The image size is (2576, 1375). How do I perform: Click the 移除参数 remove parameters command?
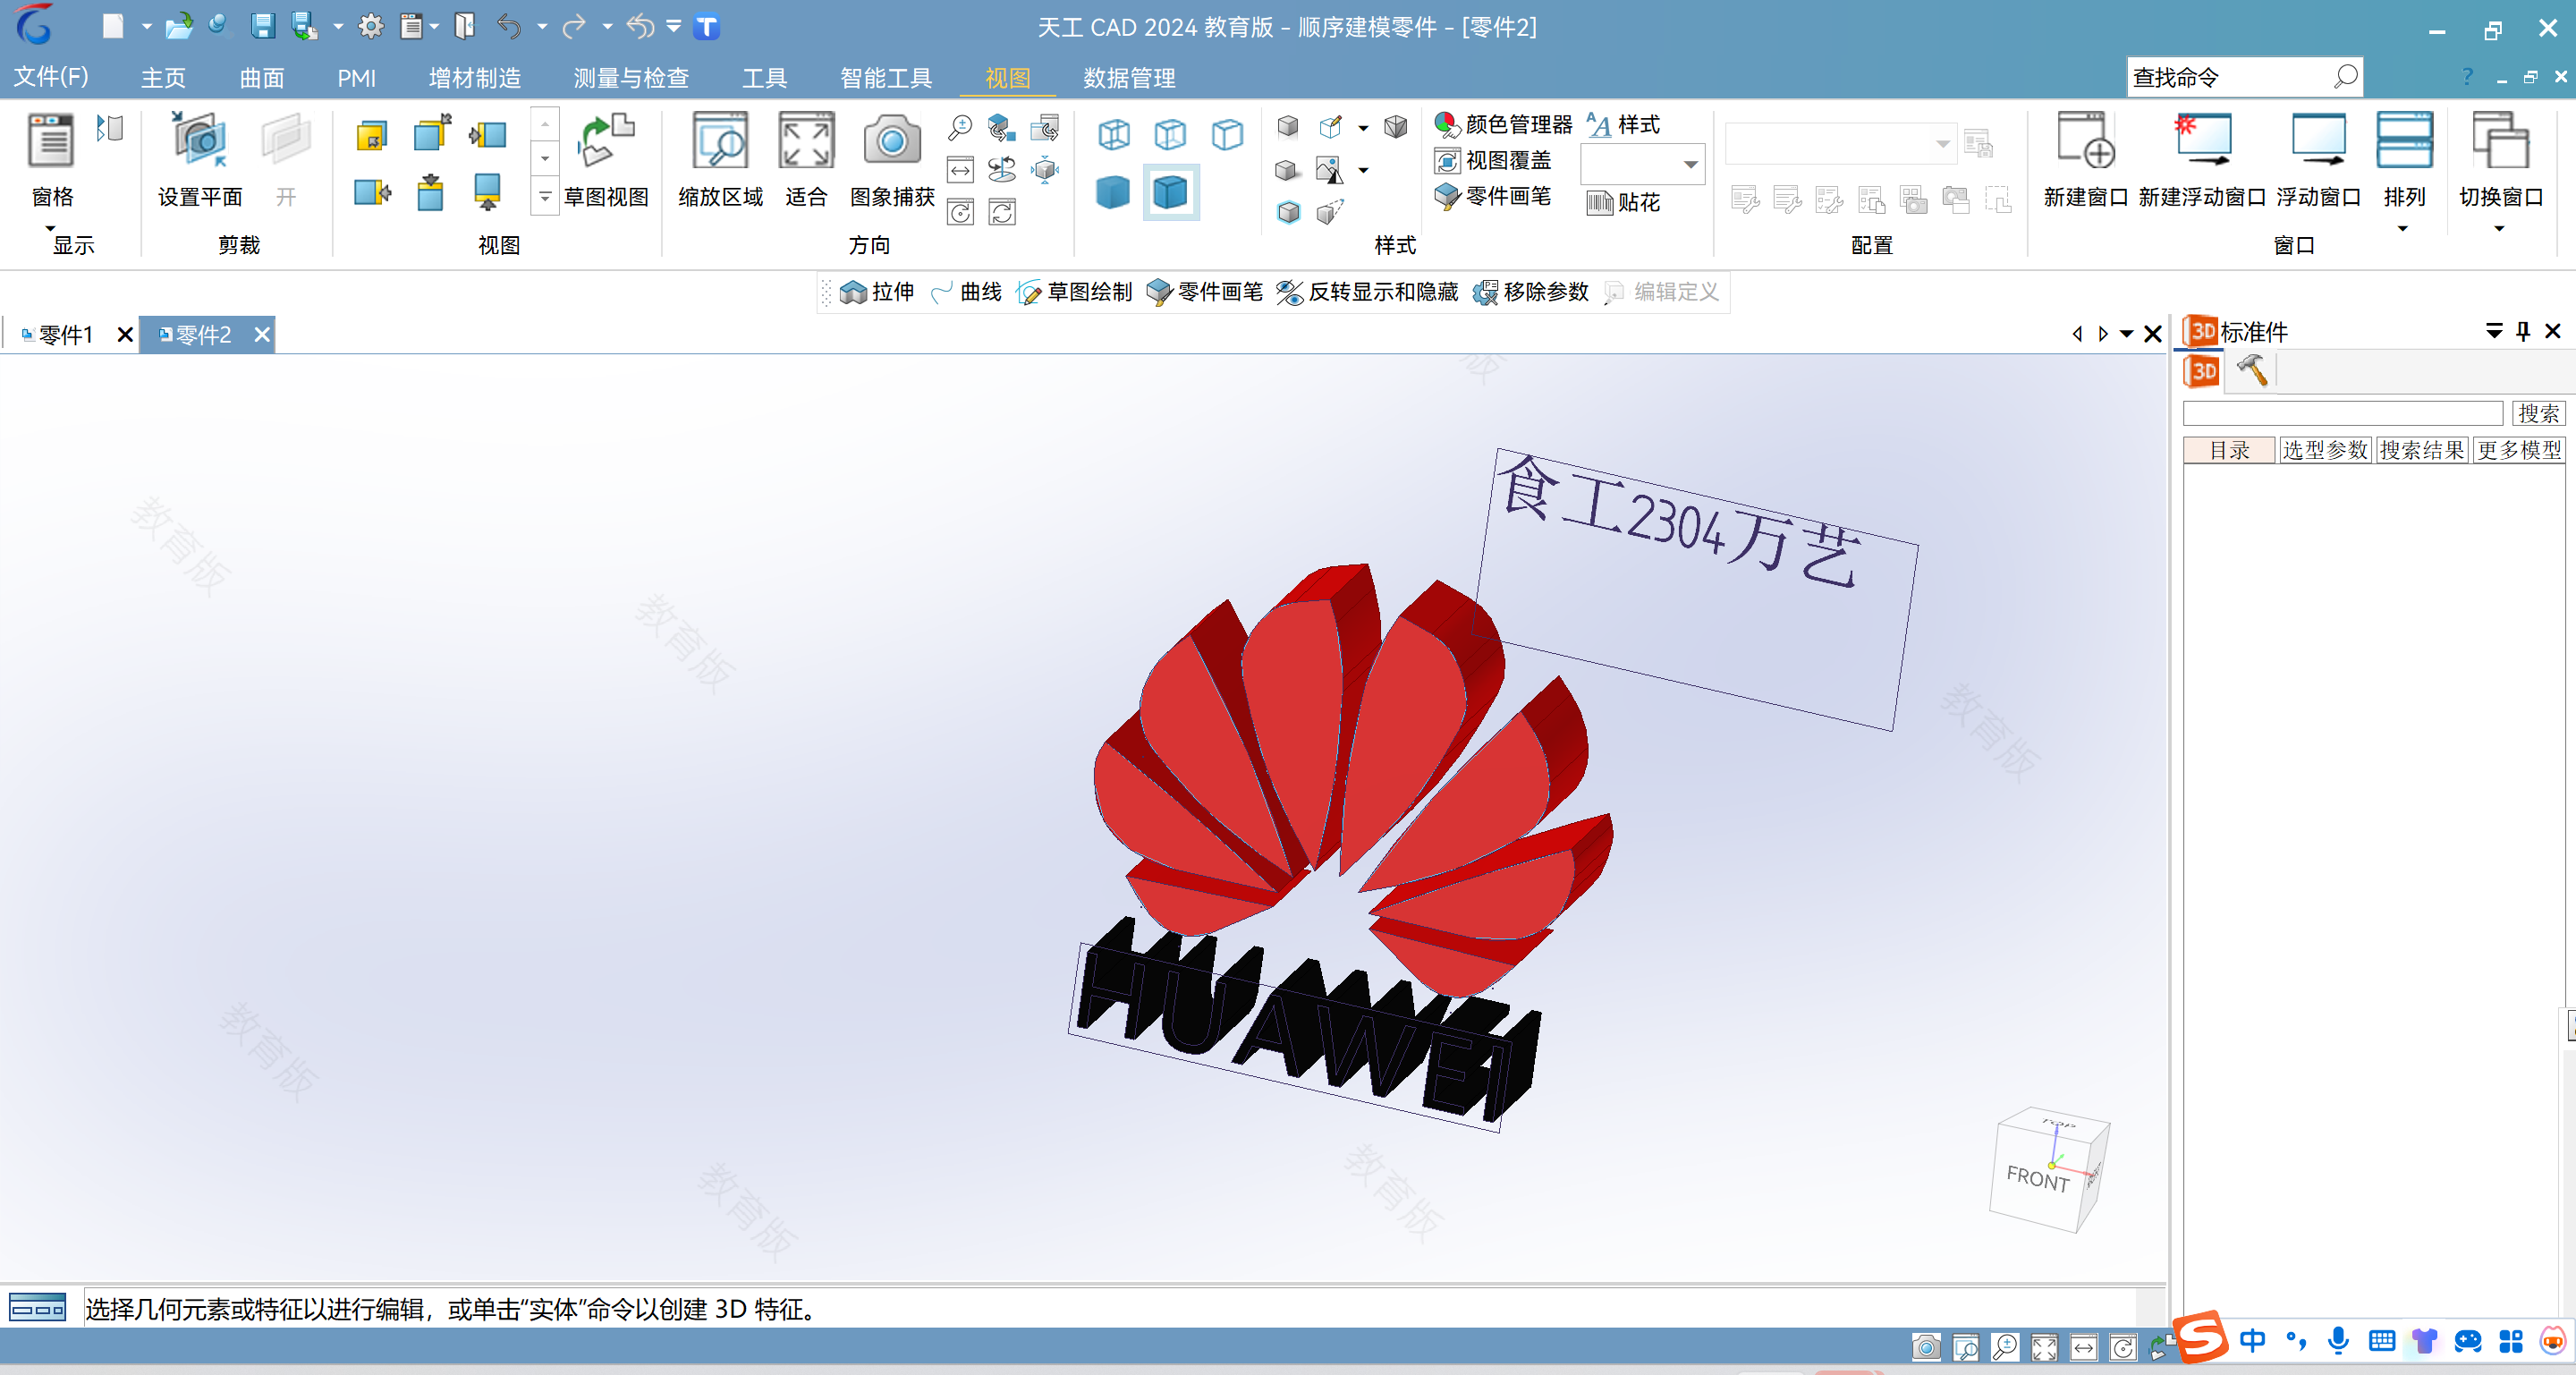point(1531,292)
